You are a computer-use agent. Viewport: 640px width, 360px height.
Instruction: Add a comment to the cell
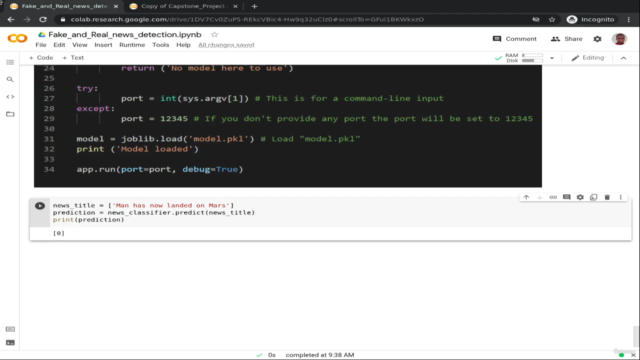click(x=567, y=197)
